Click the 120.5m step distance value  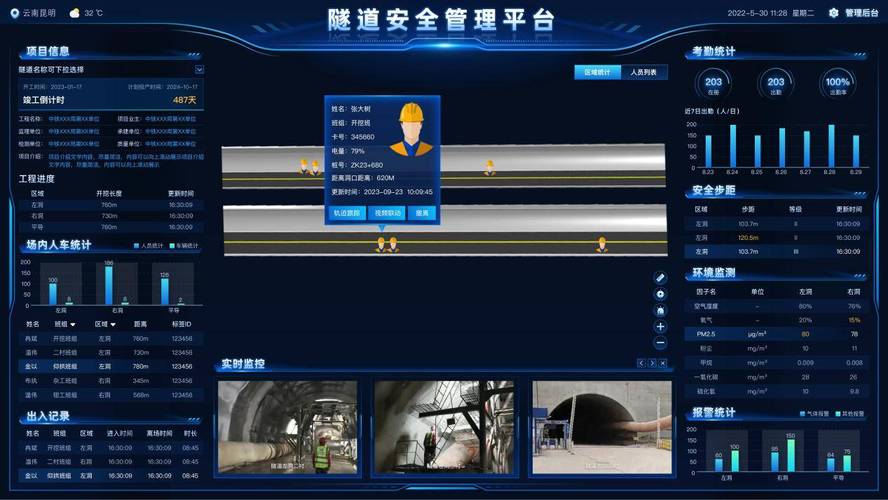[x=748, y=238]
